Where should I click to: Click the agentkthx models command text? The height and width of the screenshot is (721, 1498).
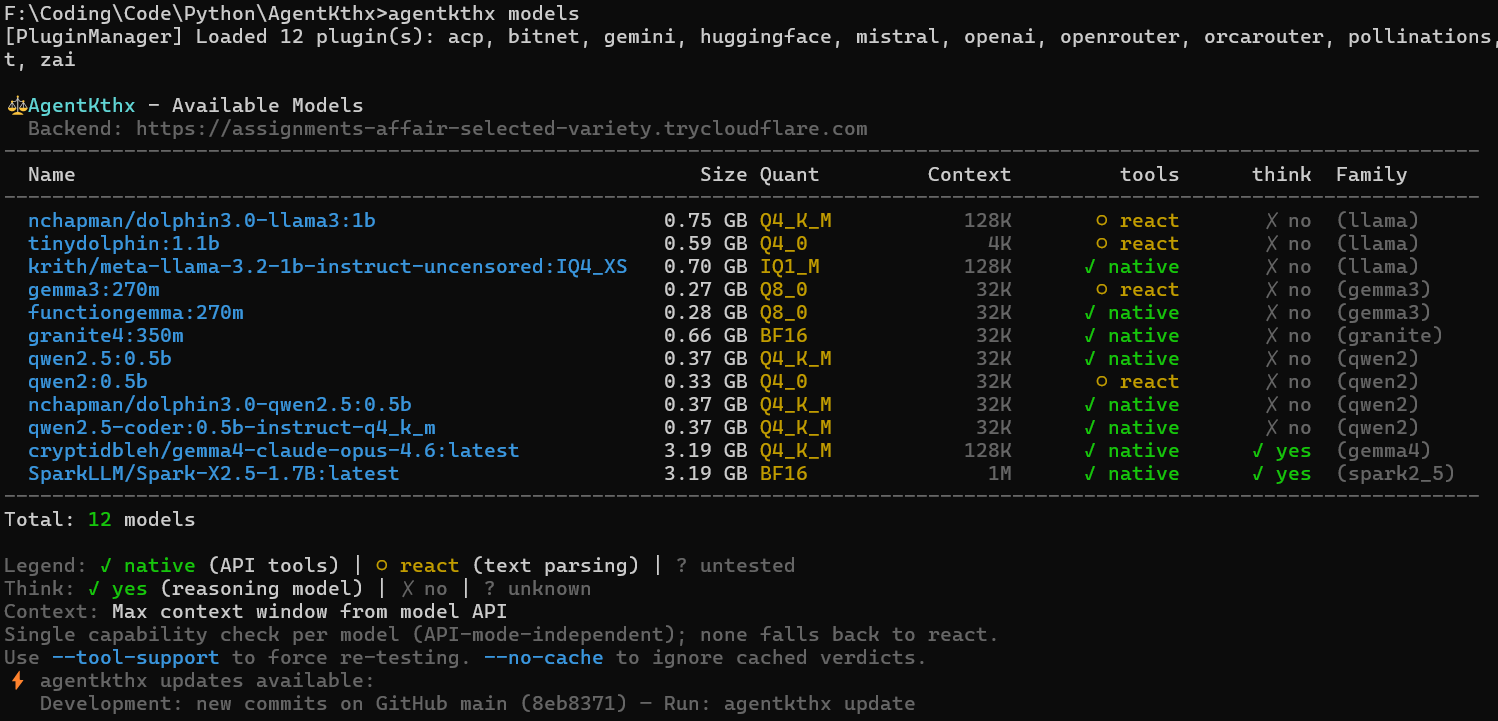[483, 14]
